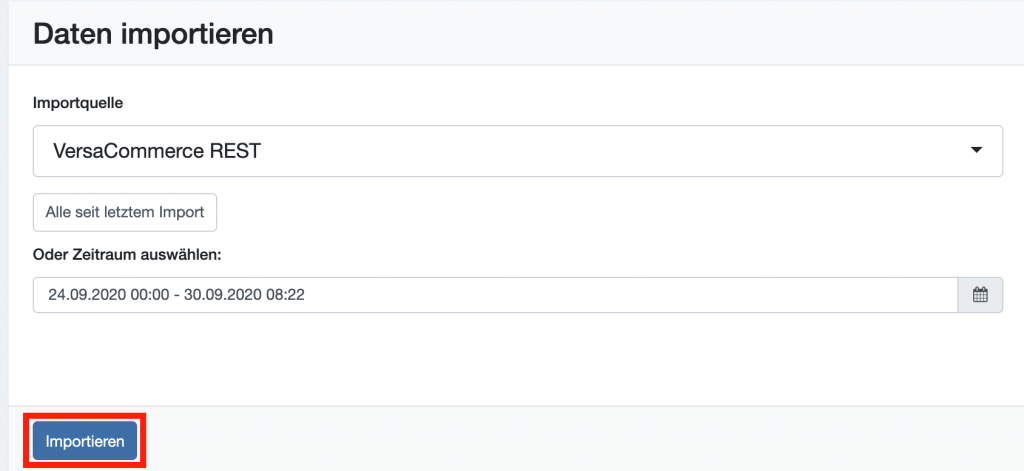This screenshot has height=471, width=1024.
Task: Click the caret arrow of Importquelle dropdown
Action: [976, 150]
